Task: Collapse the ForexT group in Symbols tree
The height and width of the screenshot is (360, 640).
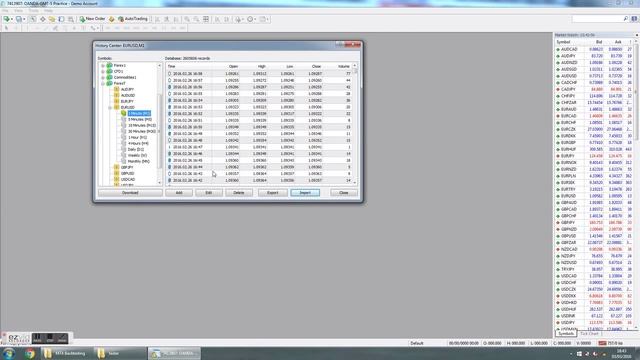Action: coord(103,83)
